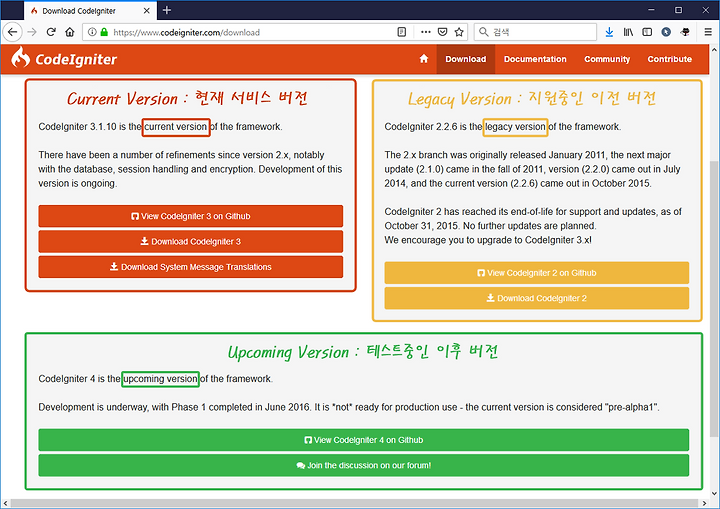720x509 pixels.
Task: Click Join the discussion on our forum button
Action: pyautogui.click(x=364, y=465)
